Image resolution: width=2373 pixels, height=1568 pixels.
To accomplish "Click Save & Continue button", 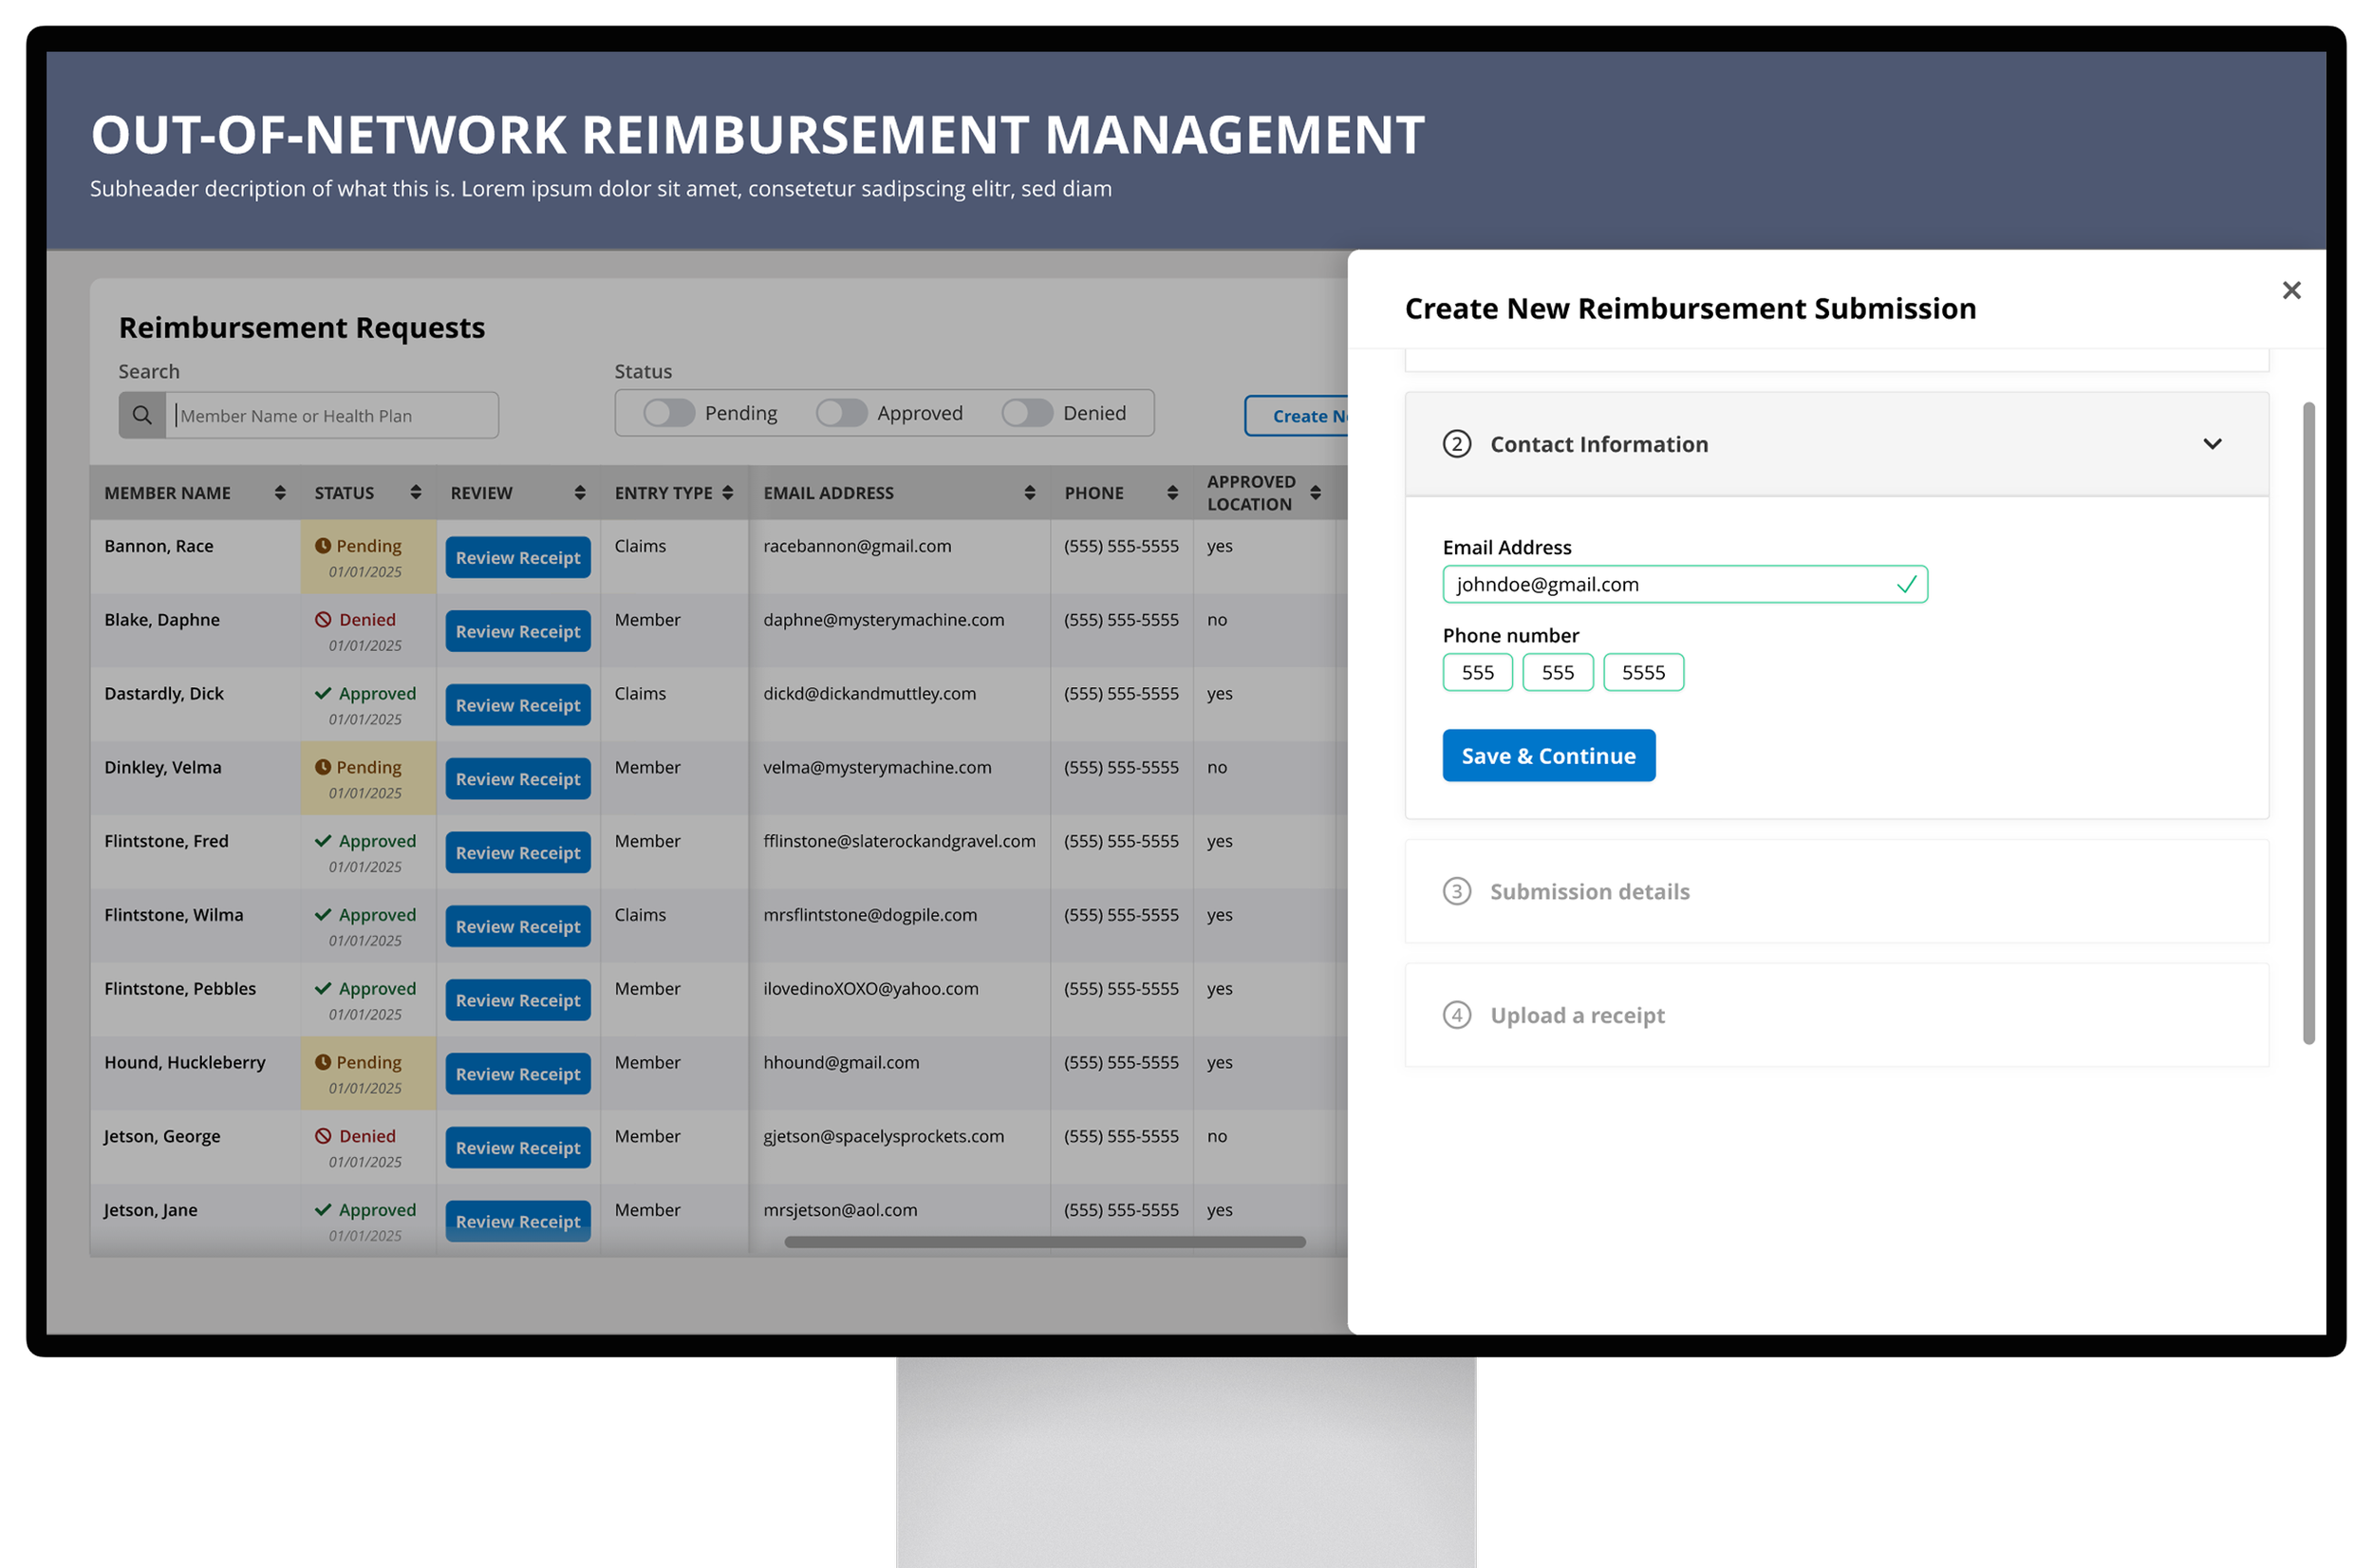I will pos(1549,756).
